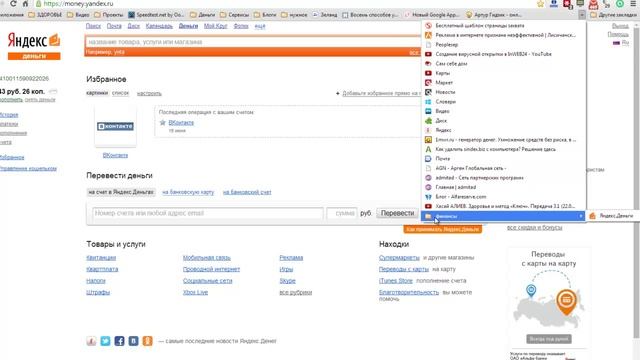Screen dimensions: 640x360
Task: Click the VK social icon in footer
Action: point(133,341)
